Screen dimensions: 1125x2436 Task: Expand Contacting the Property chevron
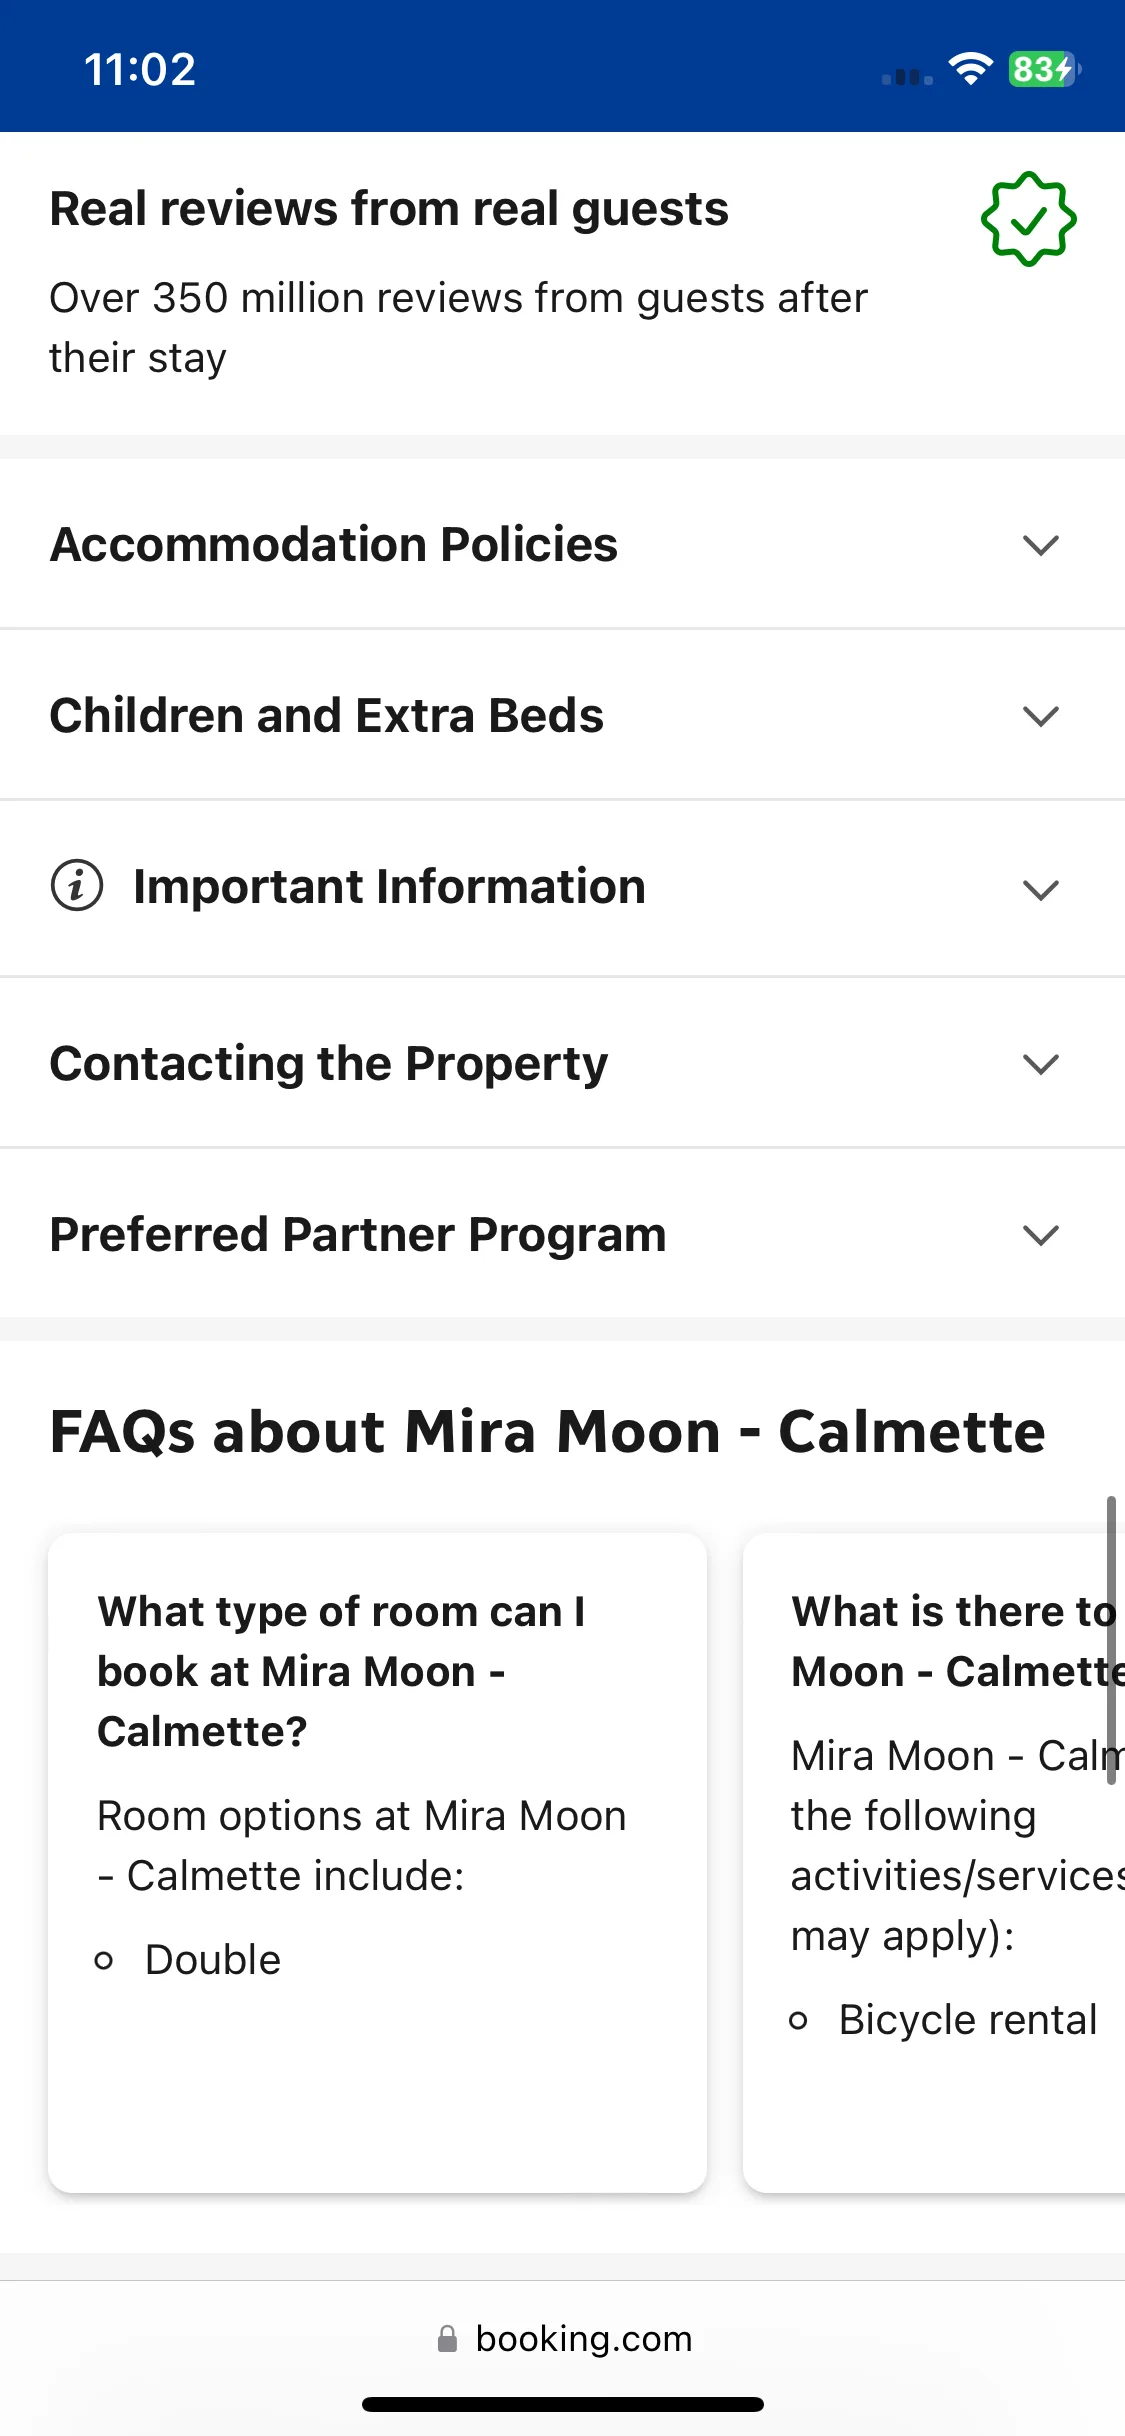(x=1041, y=1064)
